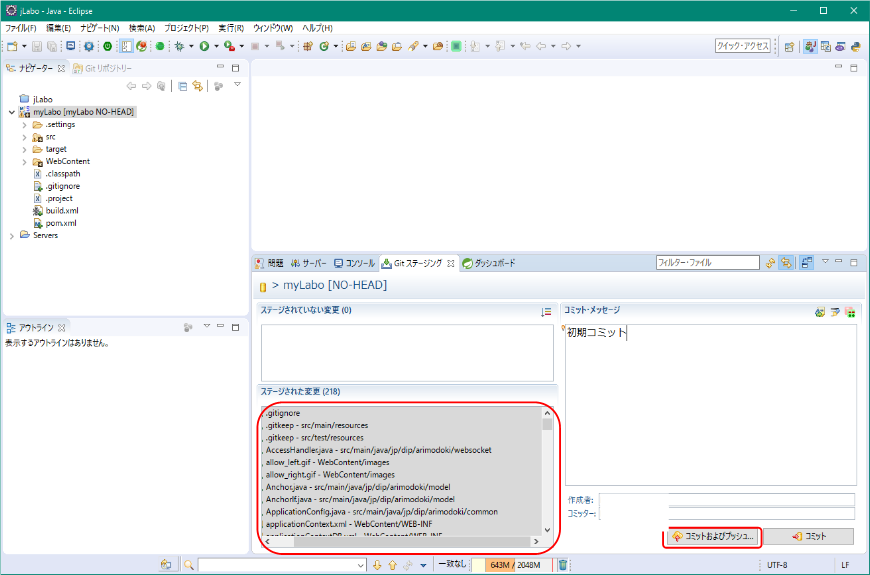Click the Add Signed-off-by icon

coord(834,312)
